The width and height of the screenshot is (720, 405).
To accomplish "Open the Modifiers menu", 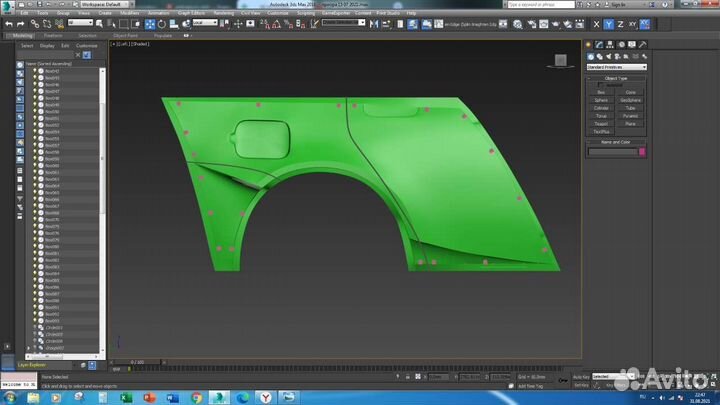I will tap(130, 13).
